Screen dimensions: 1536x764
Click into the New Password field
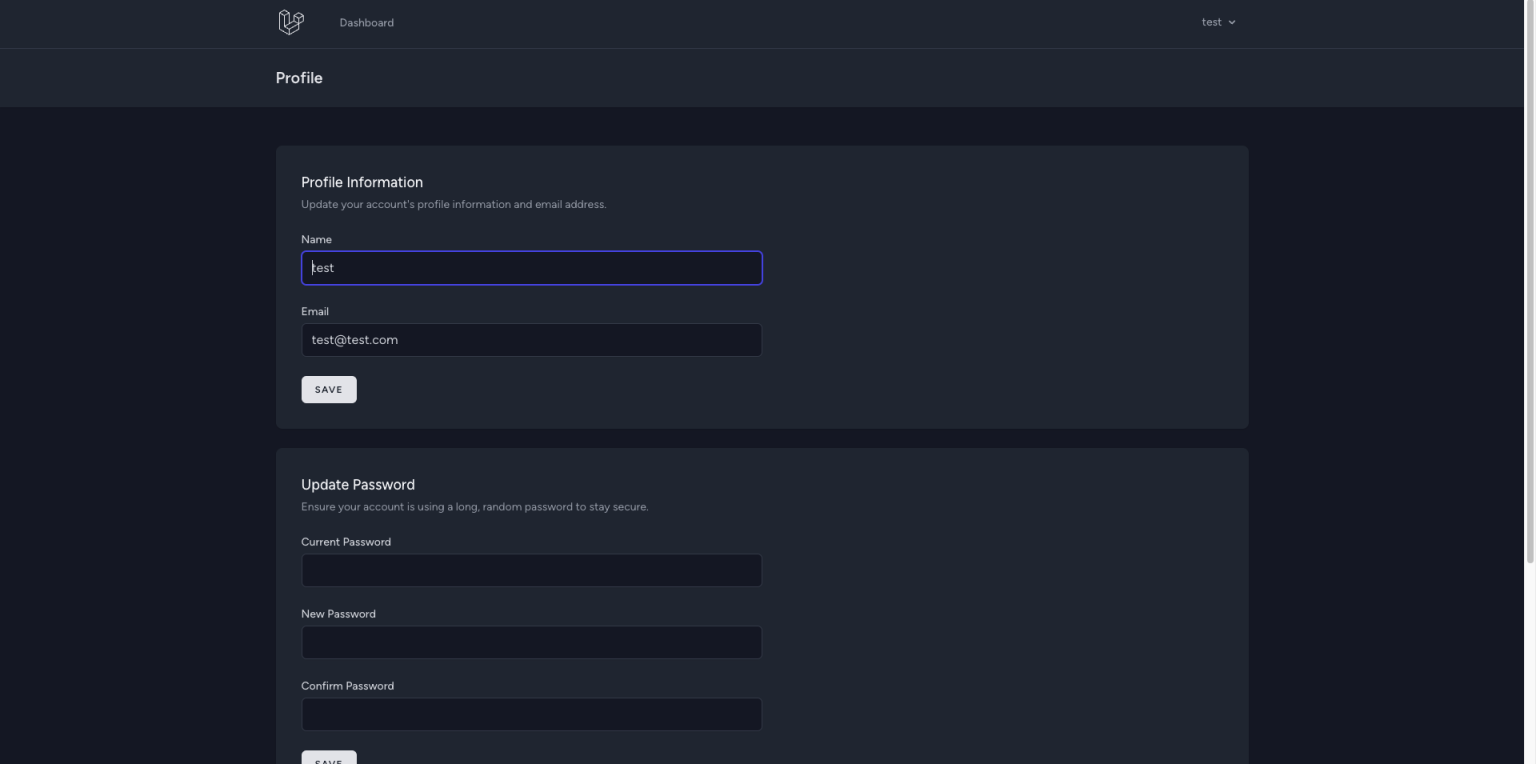(x=531, y=642)
